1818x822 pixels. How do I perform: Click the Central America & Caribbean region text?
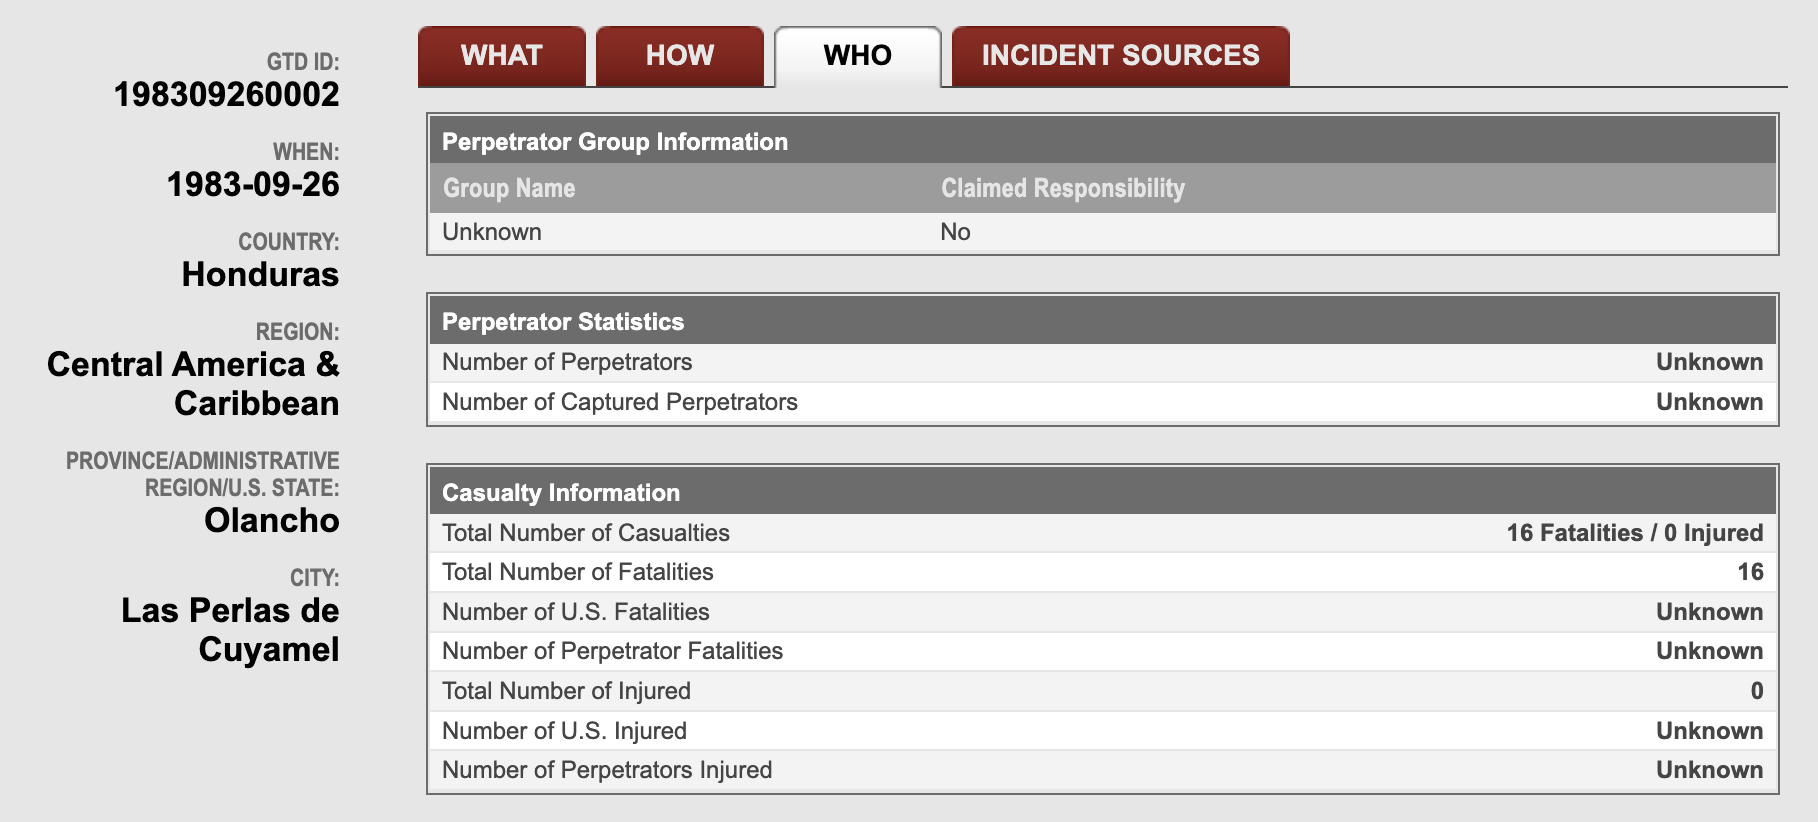coord(193,383)
